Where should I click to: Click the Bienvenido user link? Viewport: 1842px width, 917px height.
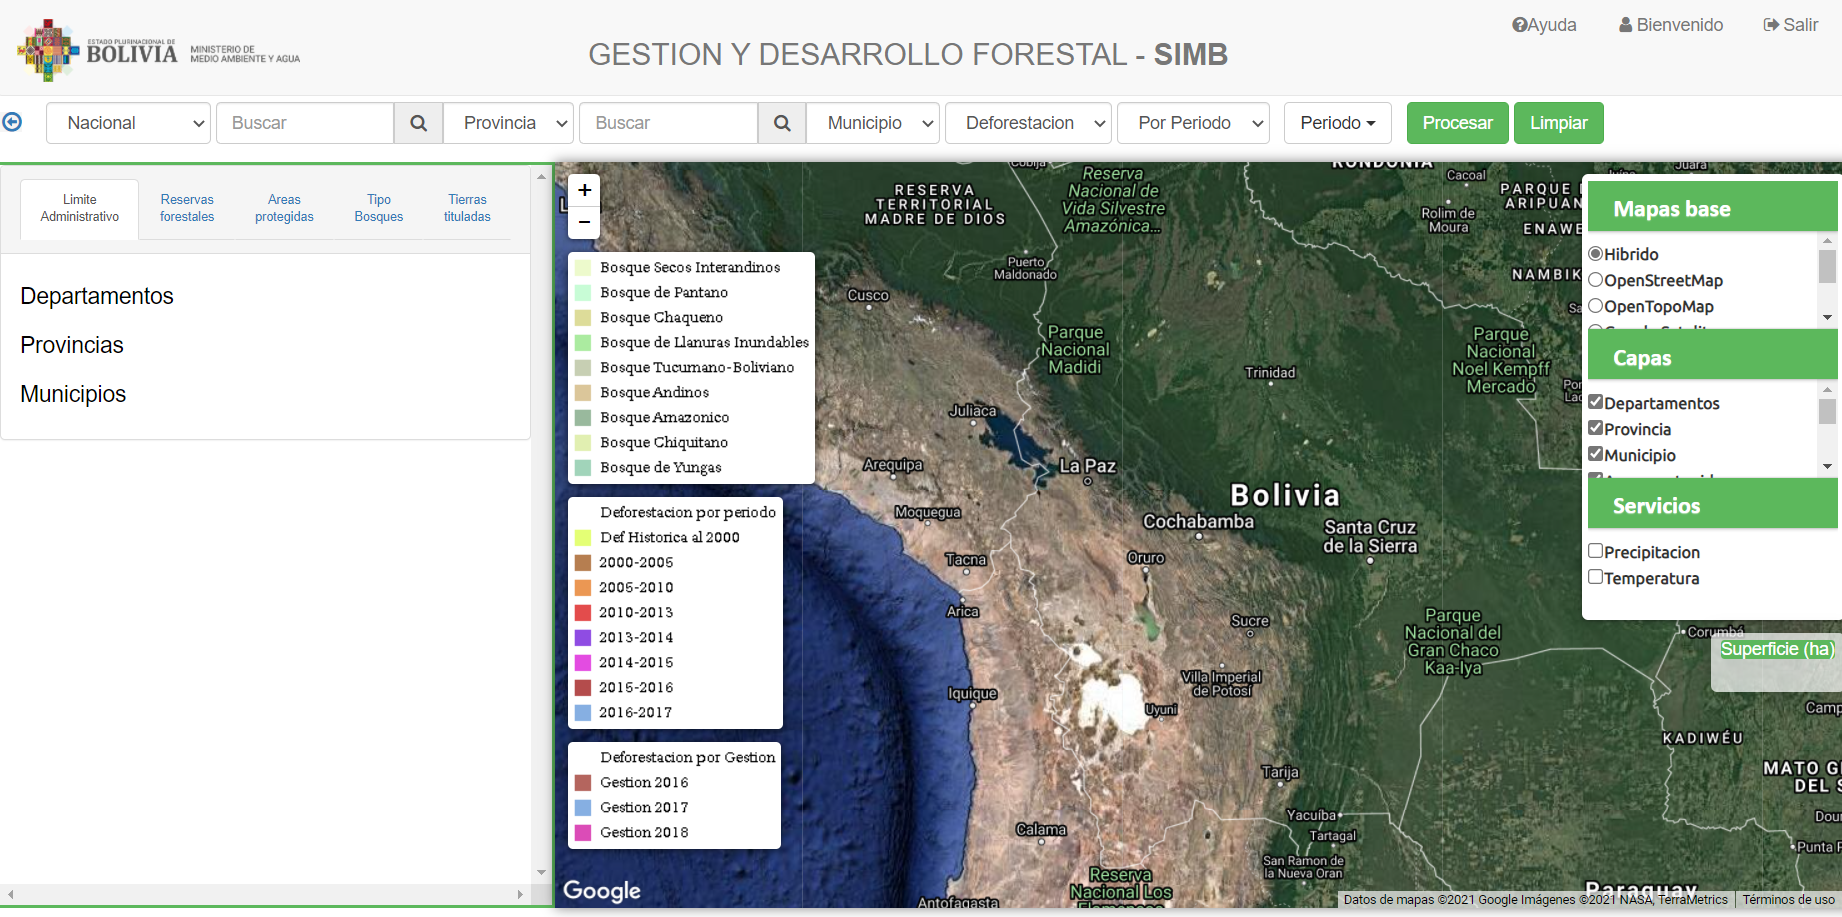pyautogui.click(x=1671, y=25)
